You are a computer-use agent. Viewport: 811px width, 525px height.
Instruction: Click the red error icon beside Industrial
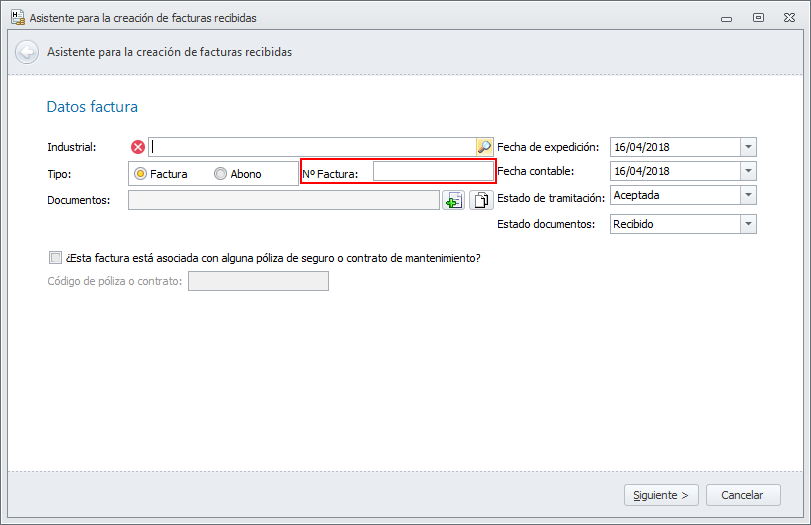[x=138, y=147]
